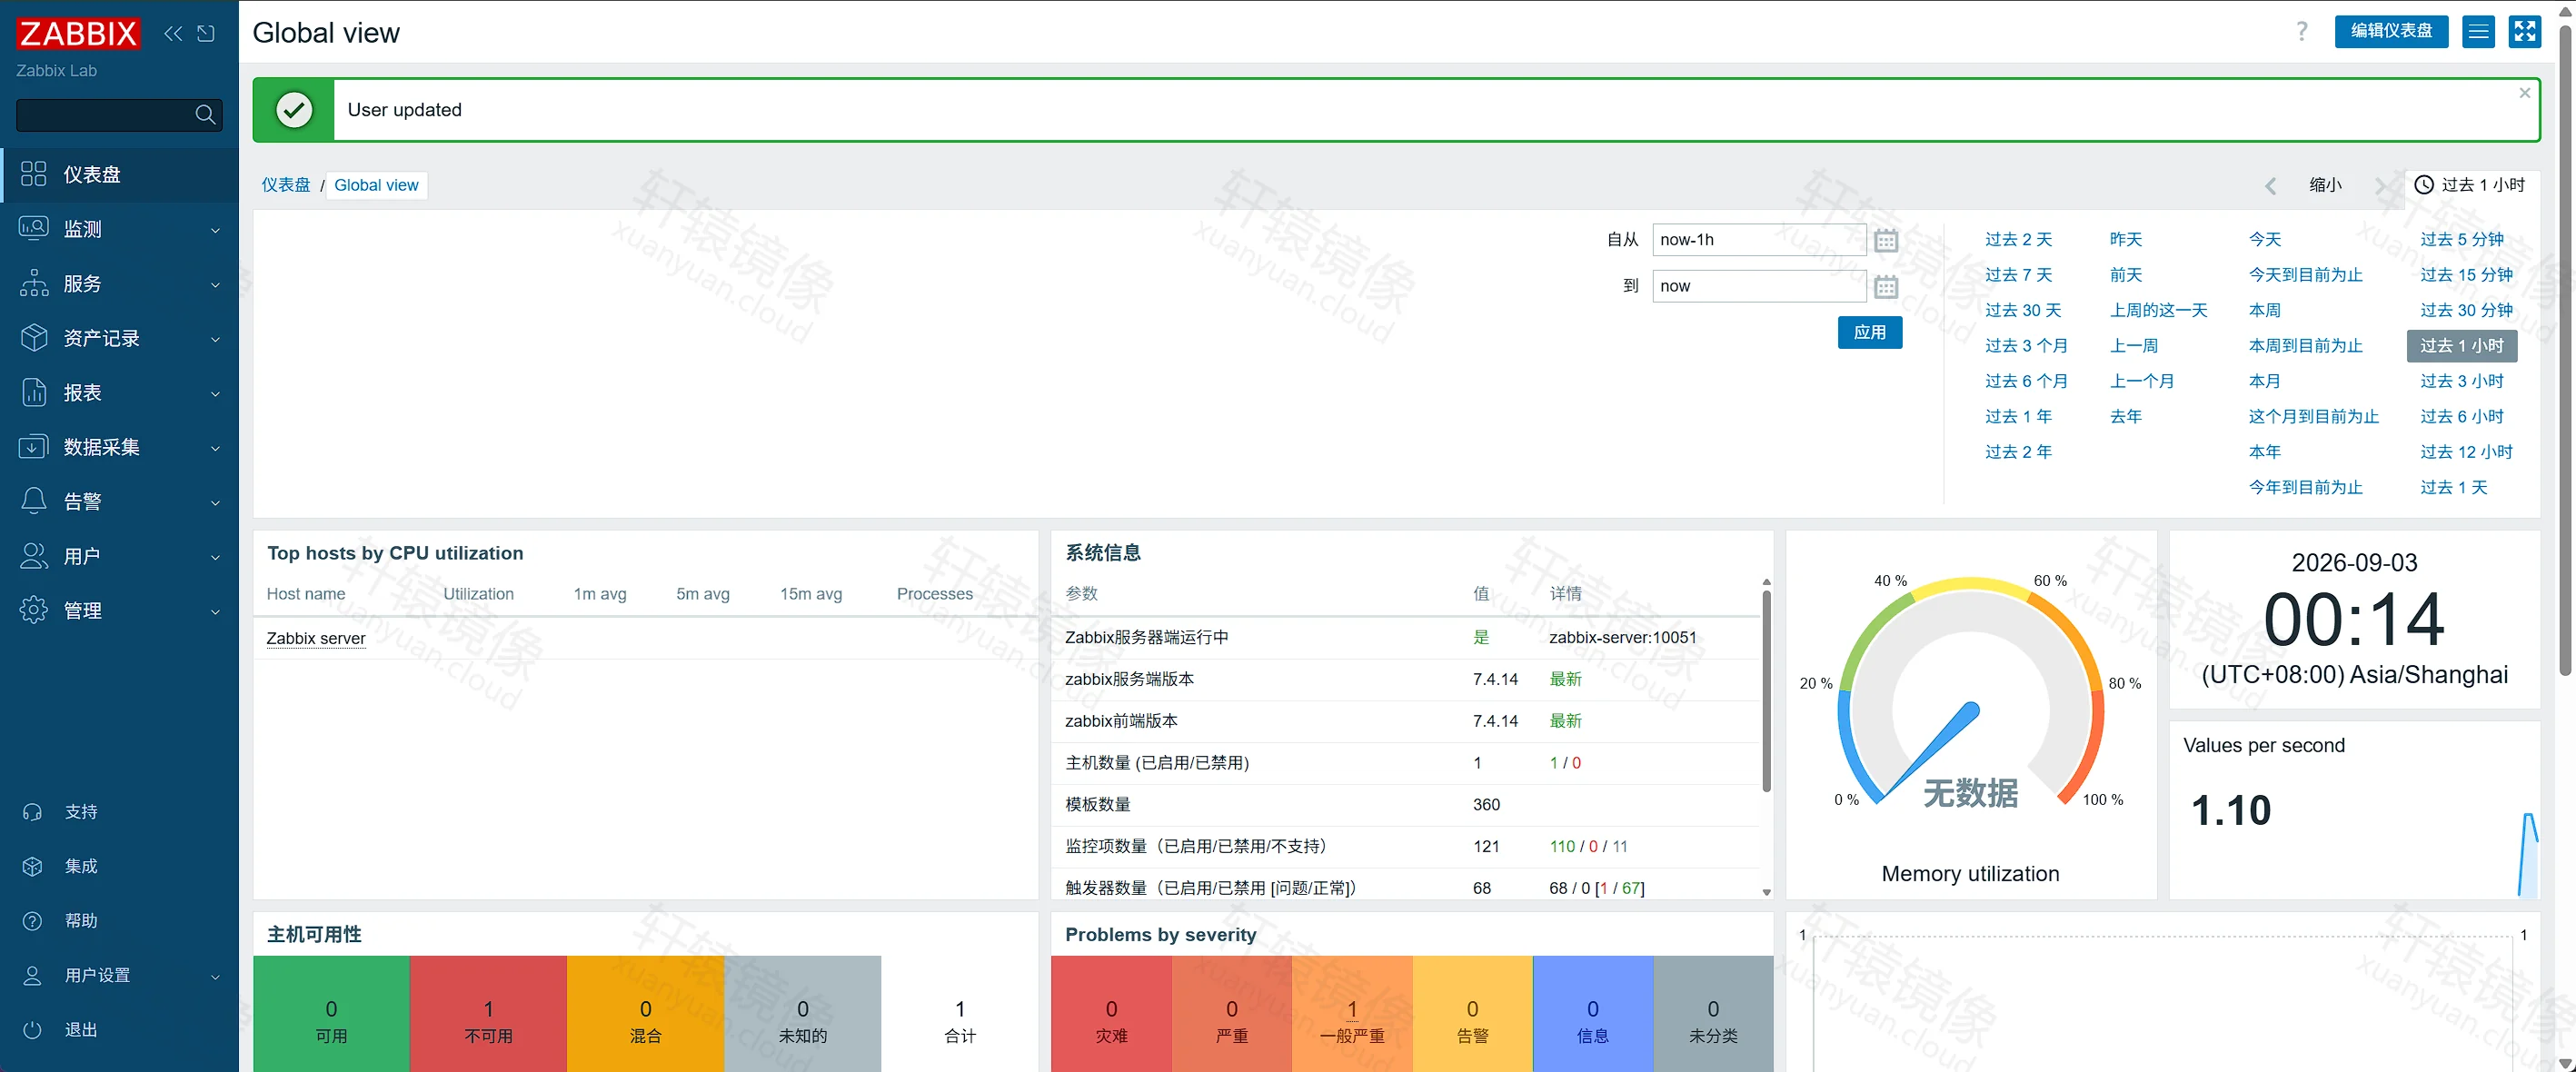Click the blue 信息 severity tile
The image size is (2576, 1072).
1593,1014
